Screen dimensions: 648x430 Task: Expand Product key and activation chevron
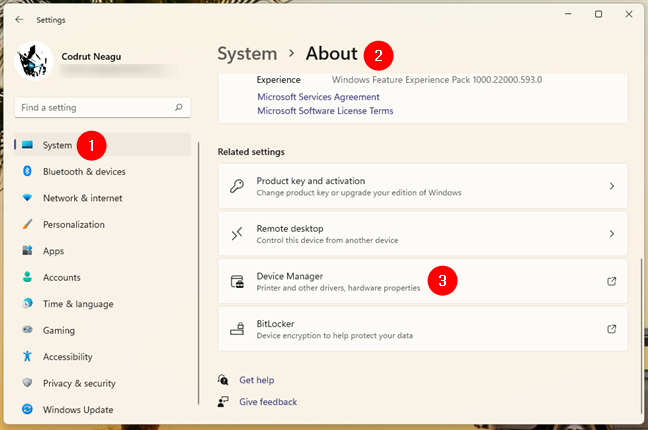click(612, 186)
